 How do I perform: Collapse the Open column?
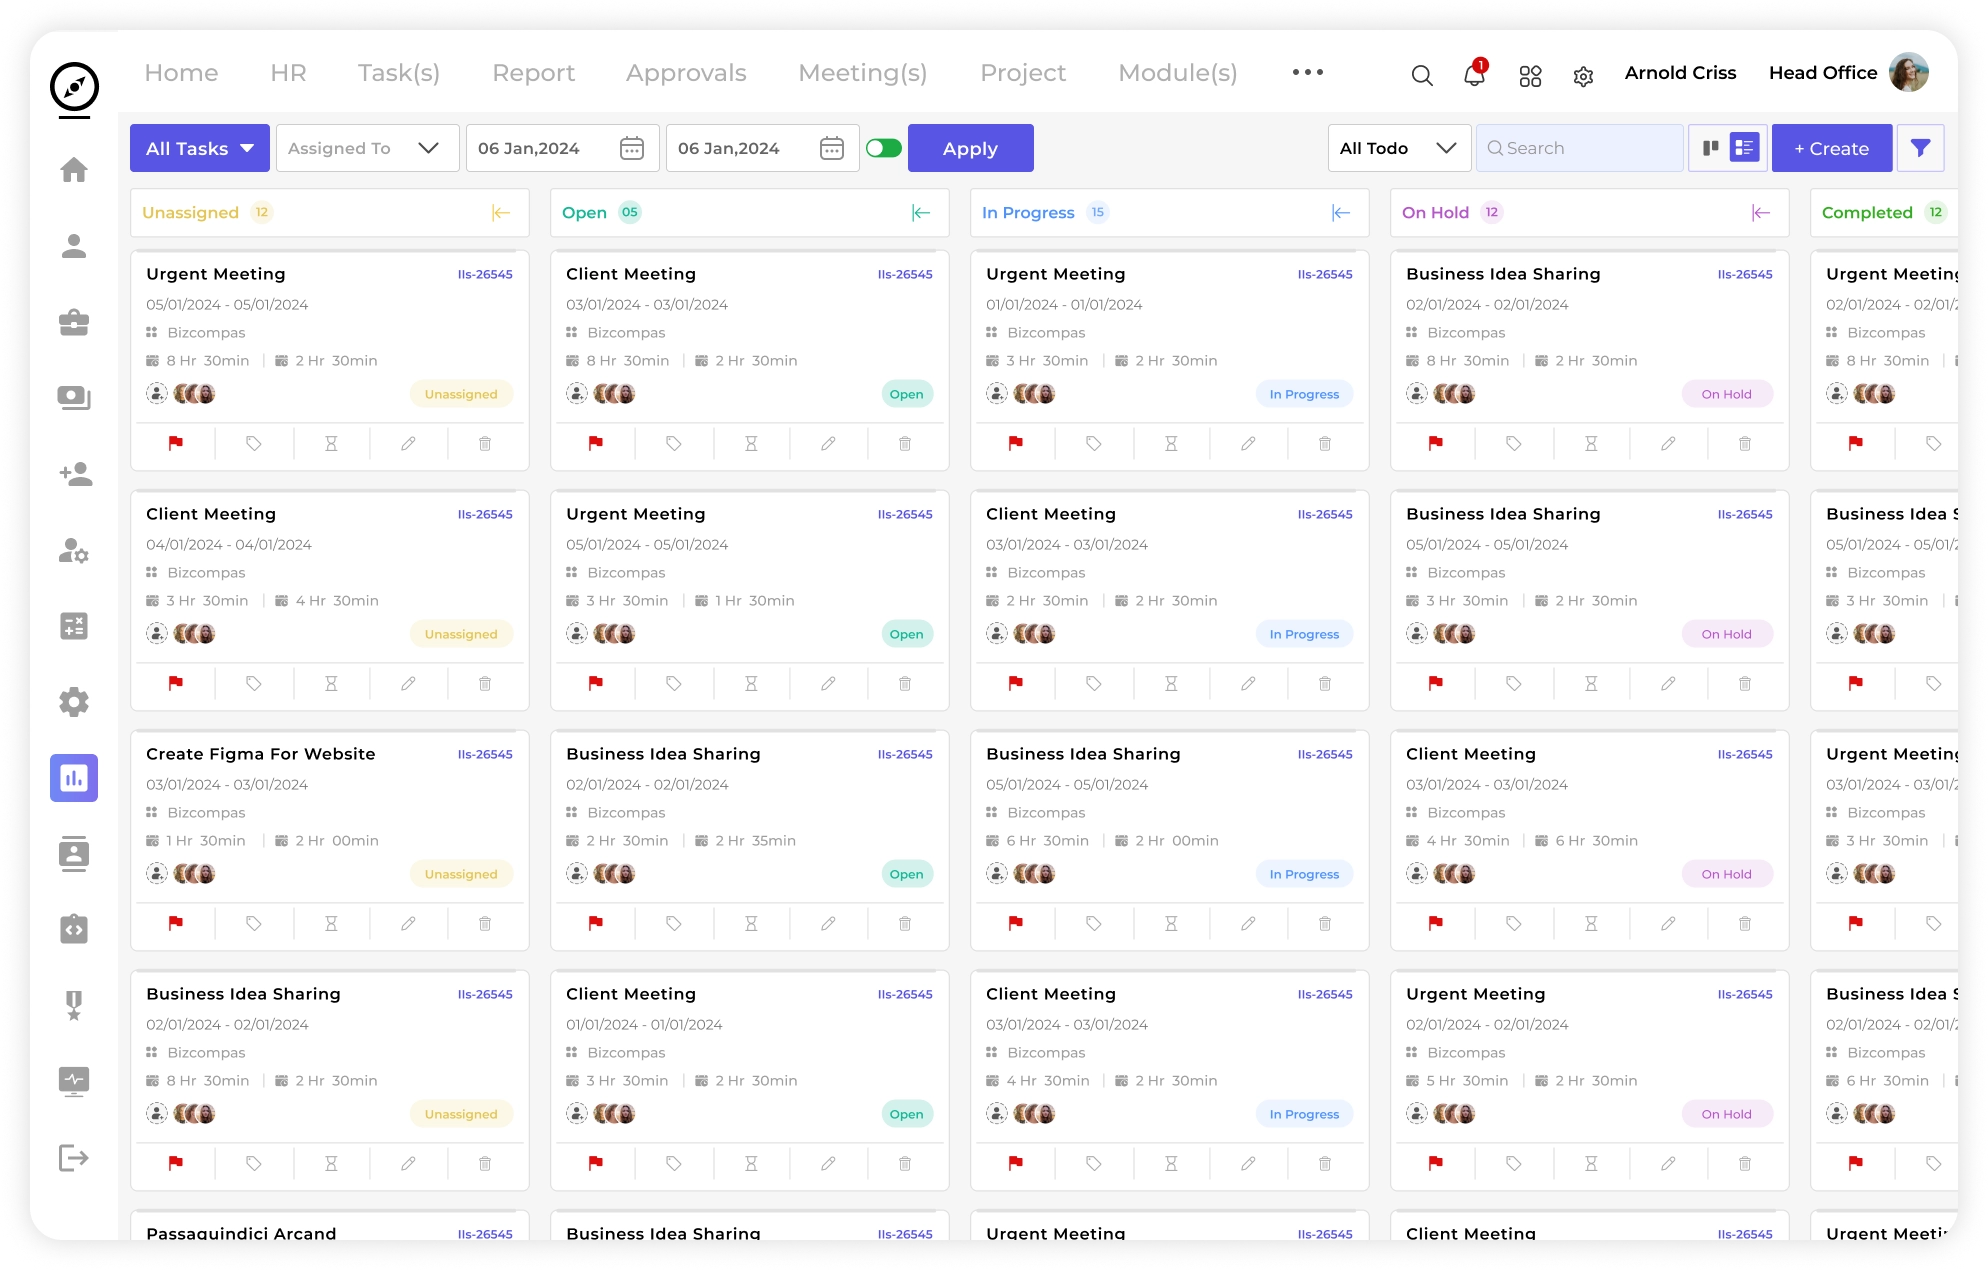point(921,212)
